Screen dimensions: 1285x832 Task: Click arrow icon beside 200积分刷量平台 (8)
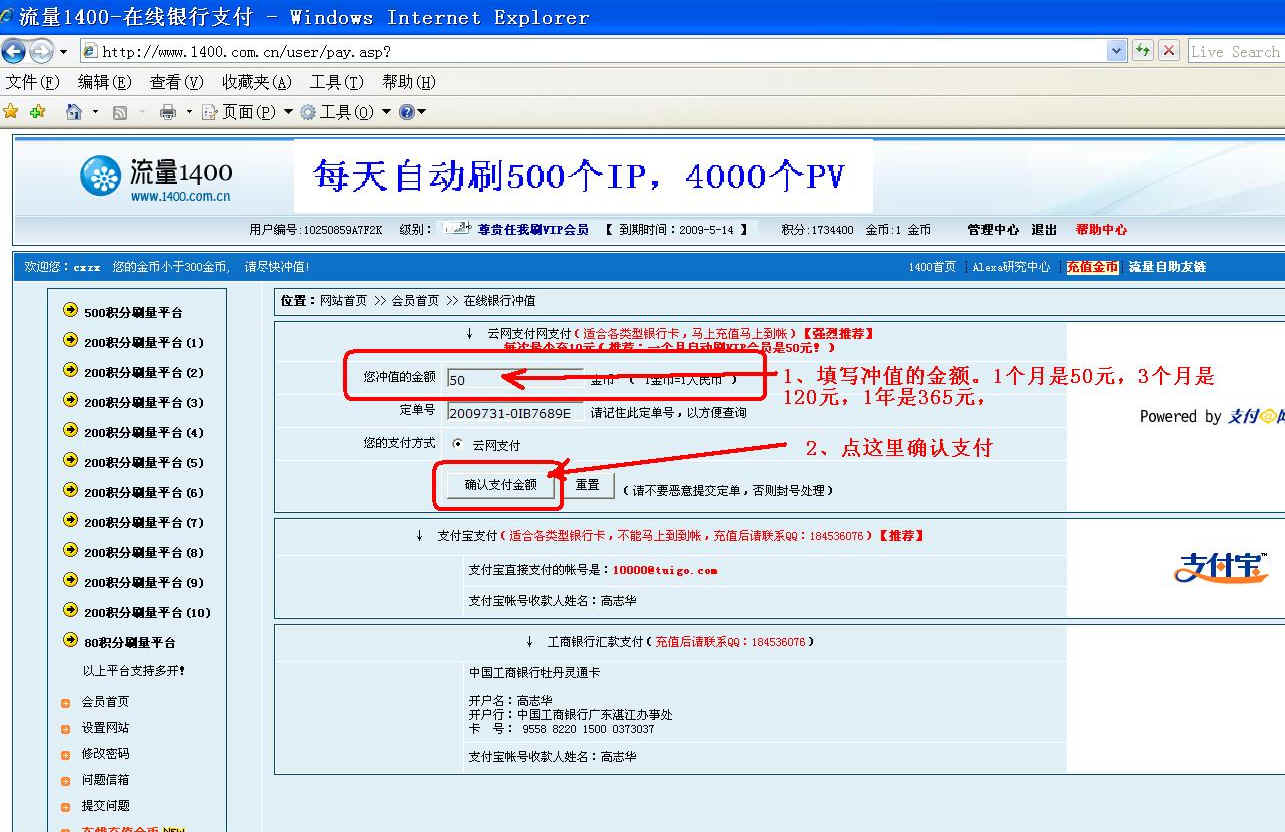coord(70,550)
